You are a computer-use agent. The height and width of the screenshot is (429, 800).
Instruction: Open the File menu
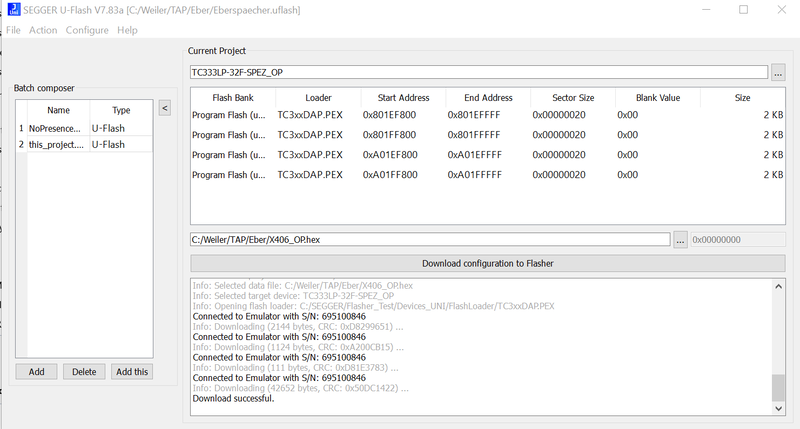click(13, 30)
